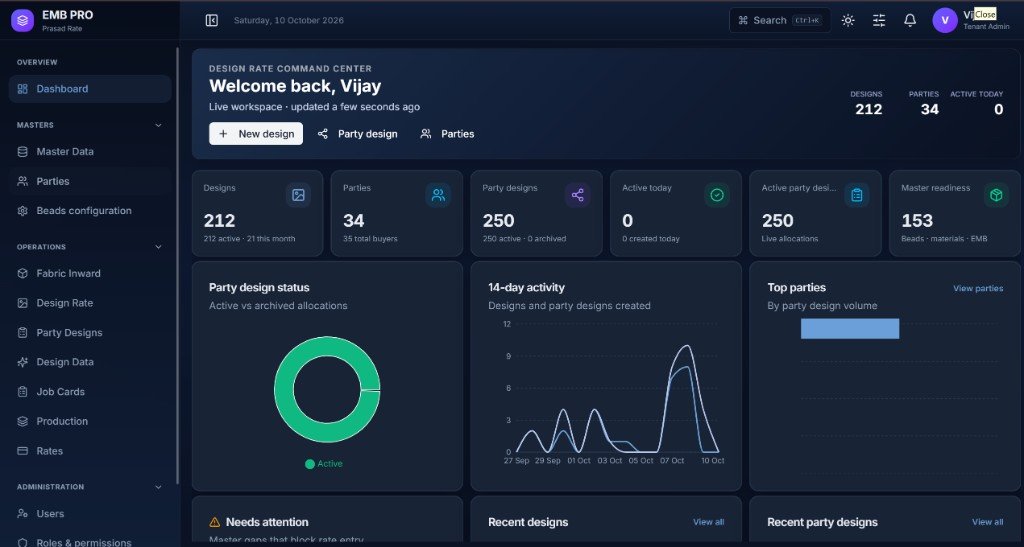This screenshot has height=547, width=1024.
Task: Click the Production layers icon
Action: 22,422
